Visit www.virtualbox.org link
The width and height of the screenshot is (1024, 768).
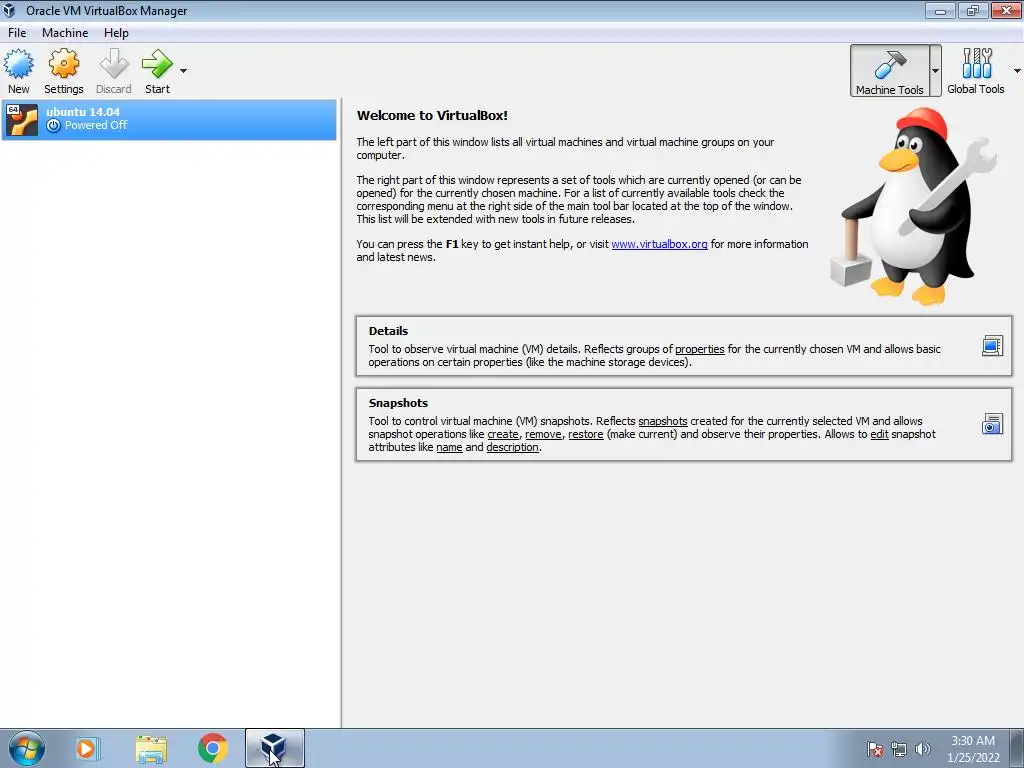(x=659, y=244)
